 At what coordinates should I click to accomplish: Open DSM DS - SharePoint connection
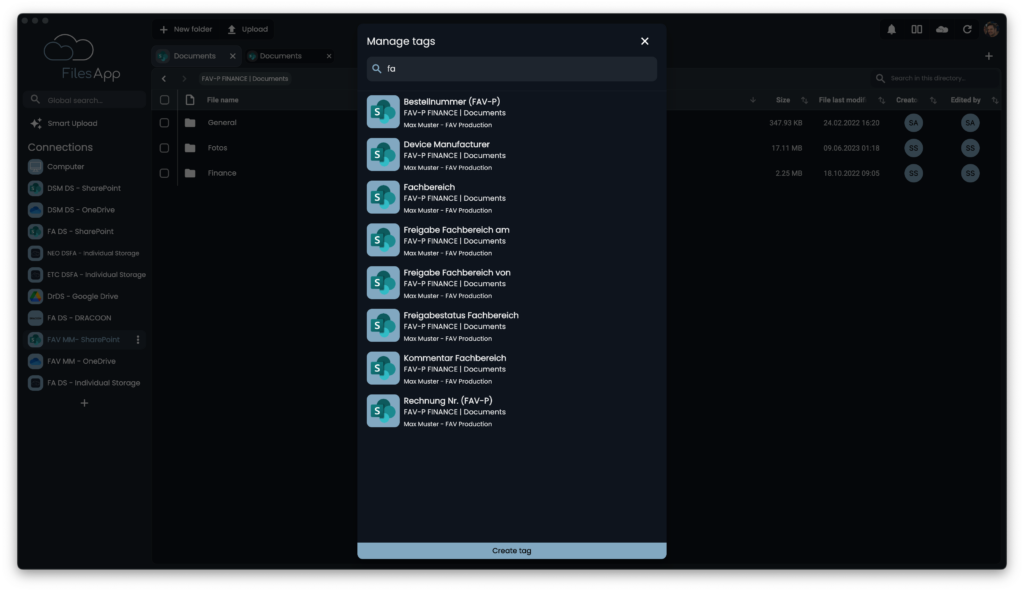74,188
